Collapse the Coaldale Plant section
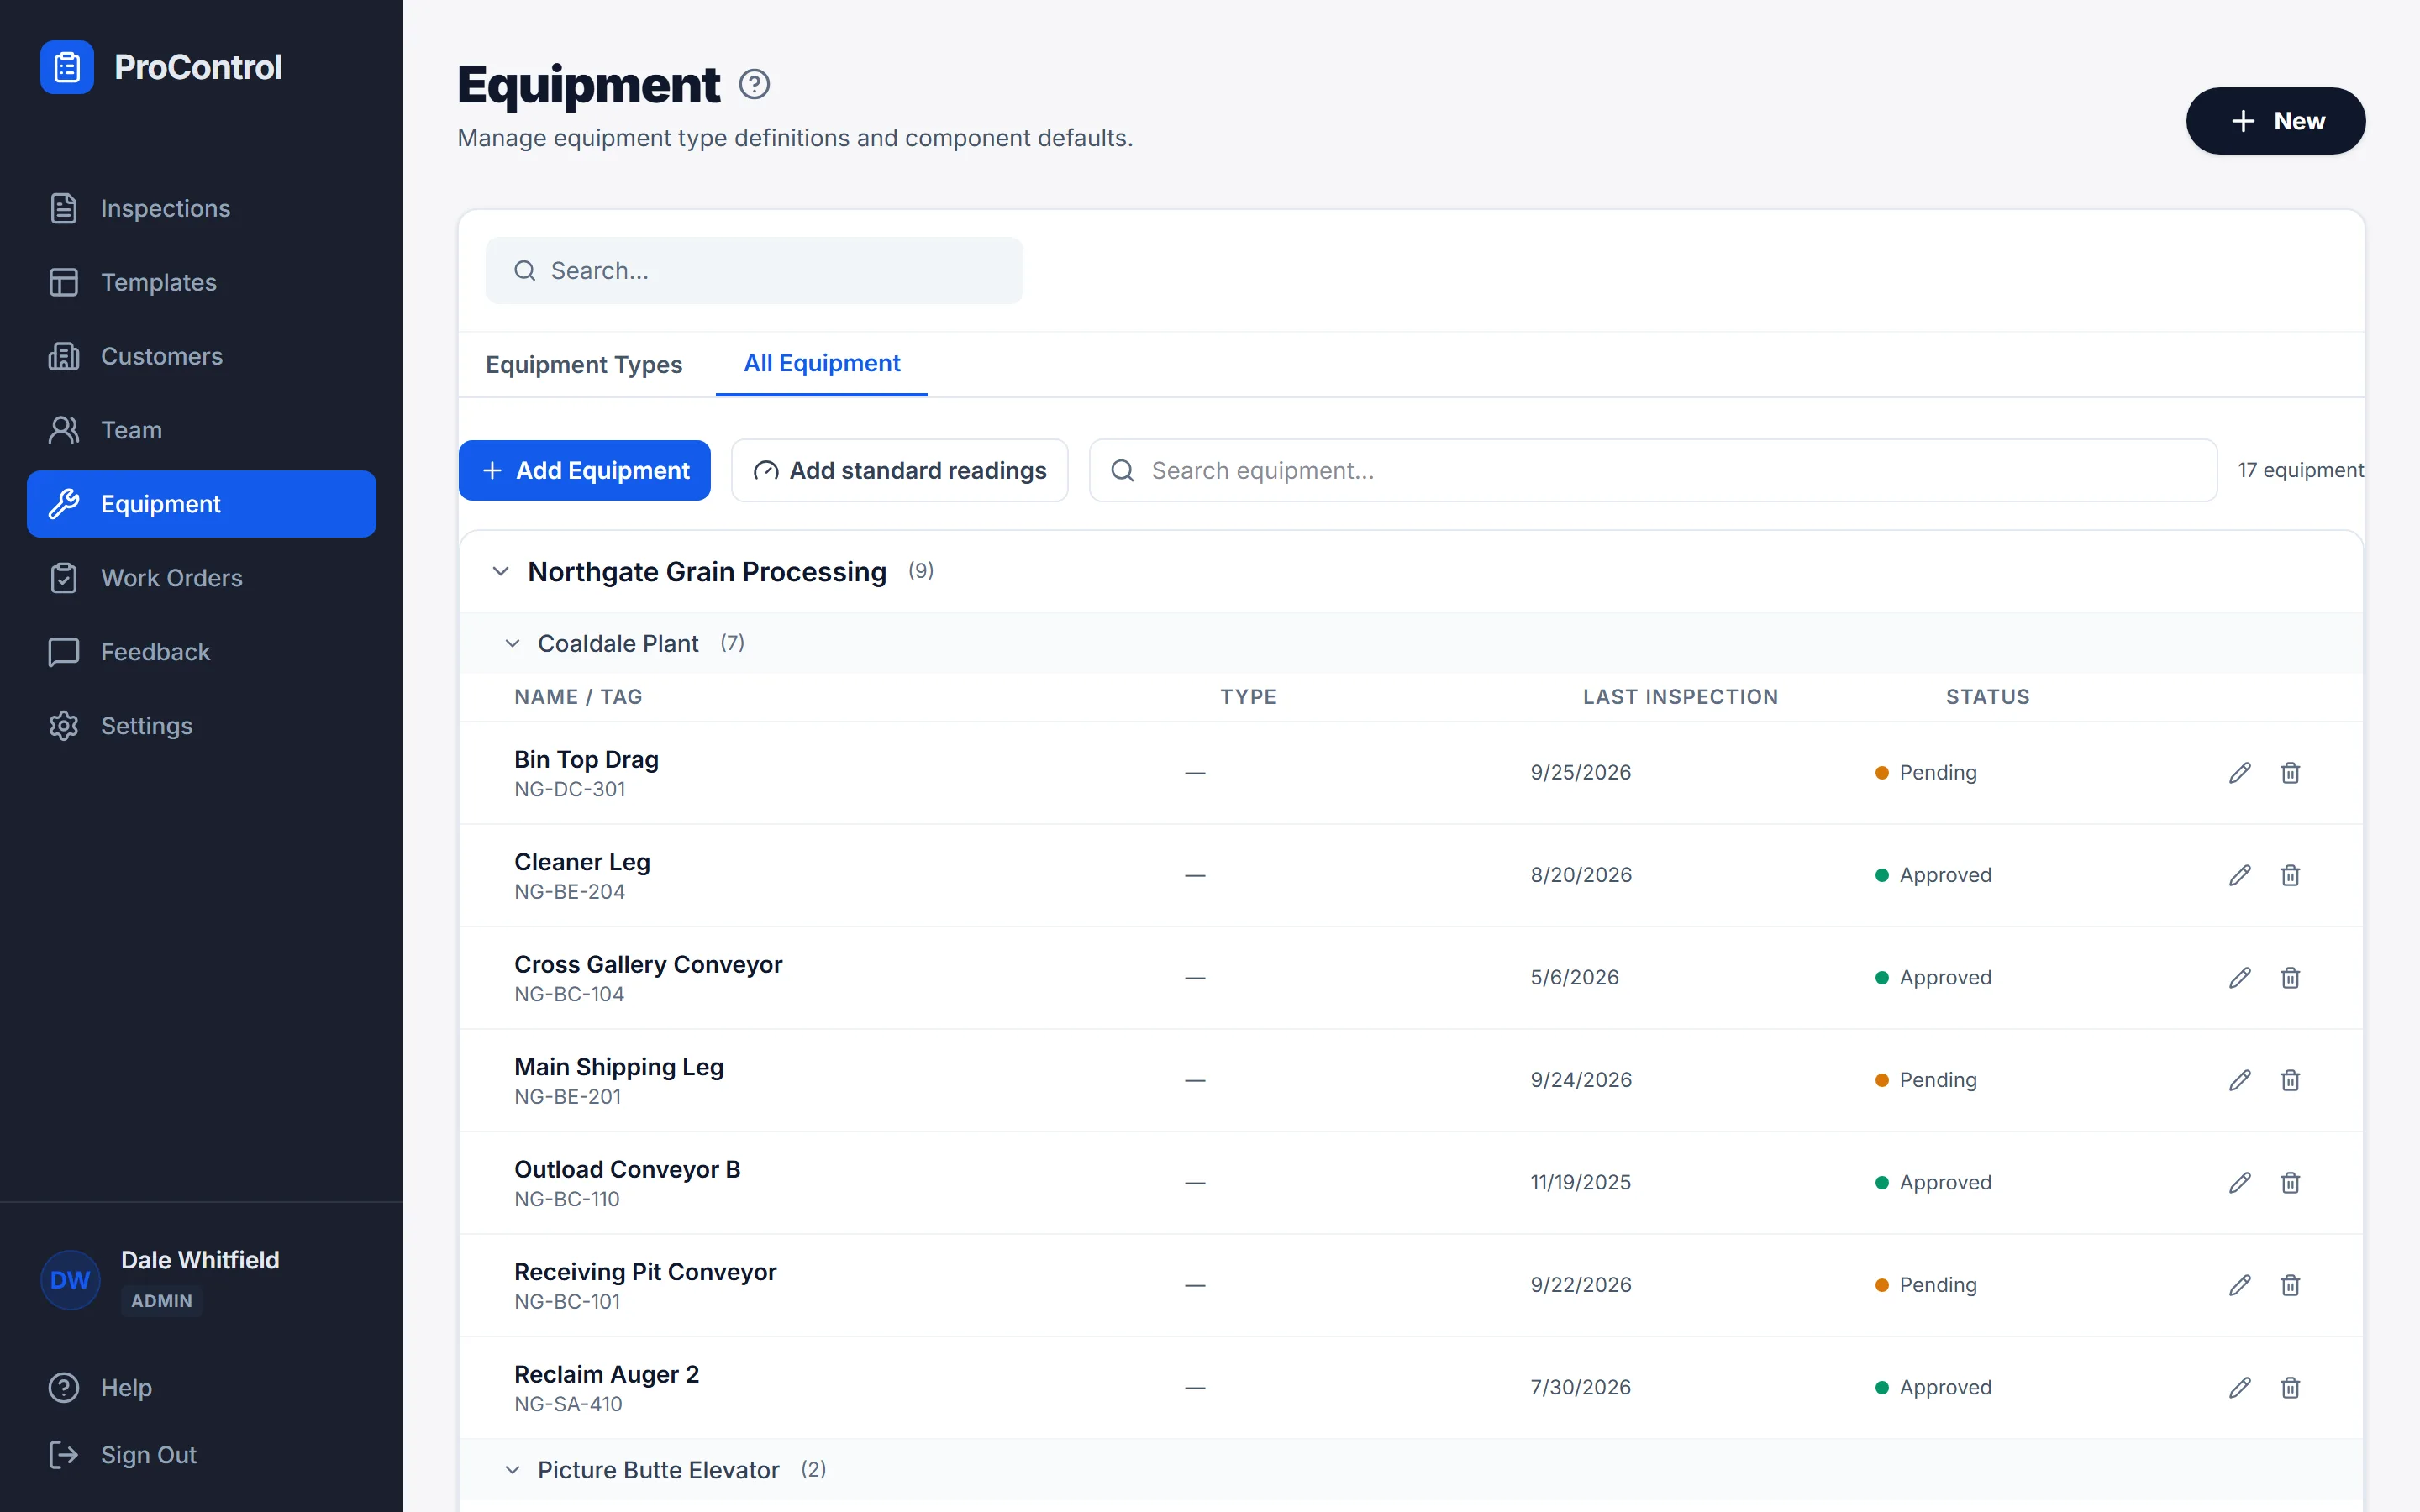Image resolution: width=2420 pixels, height=1512 pixels. 513,644
